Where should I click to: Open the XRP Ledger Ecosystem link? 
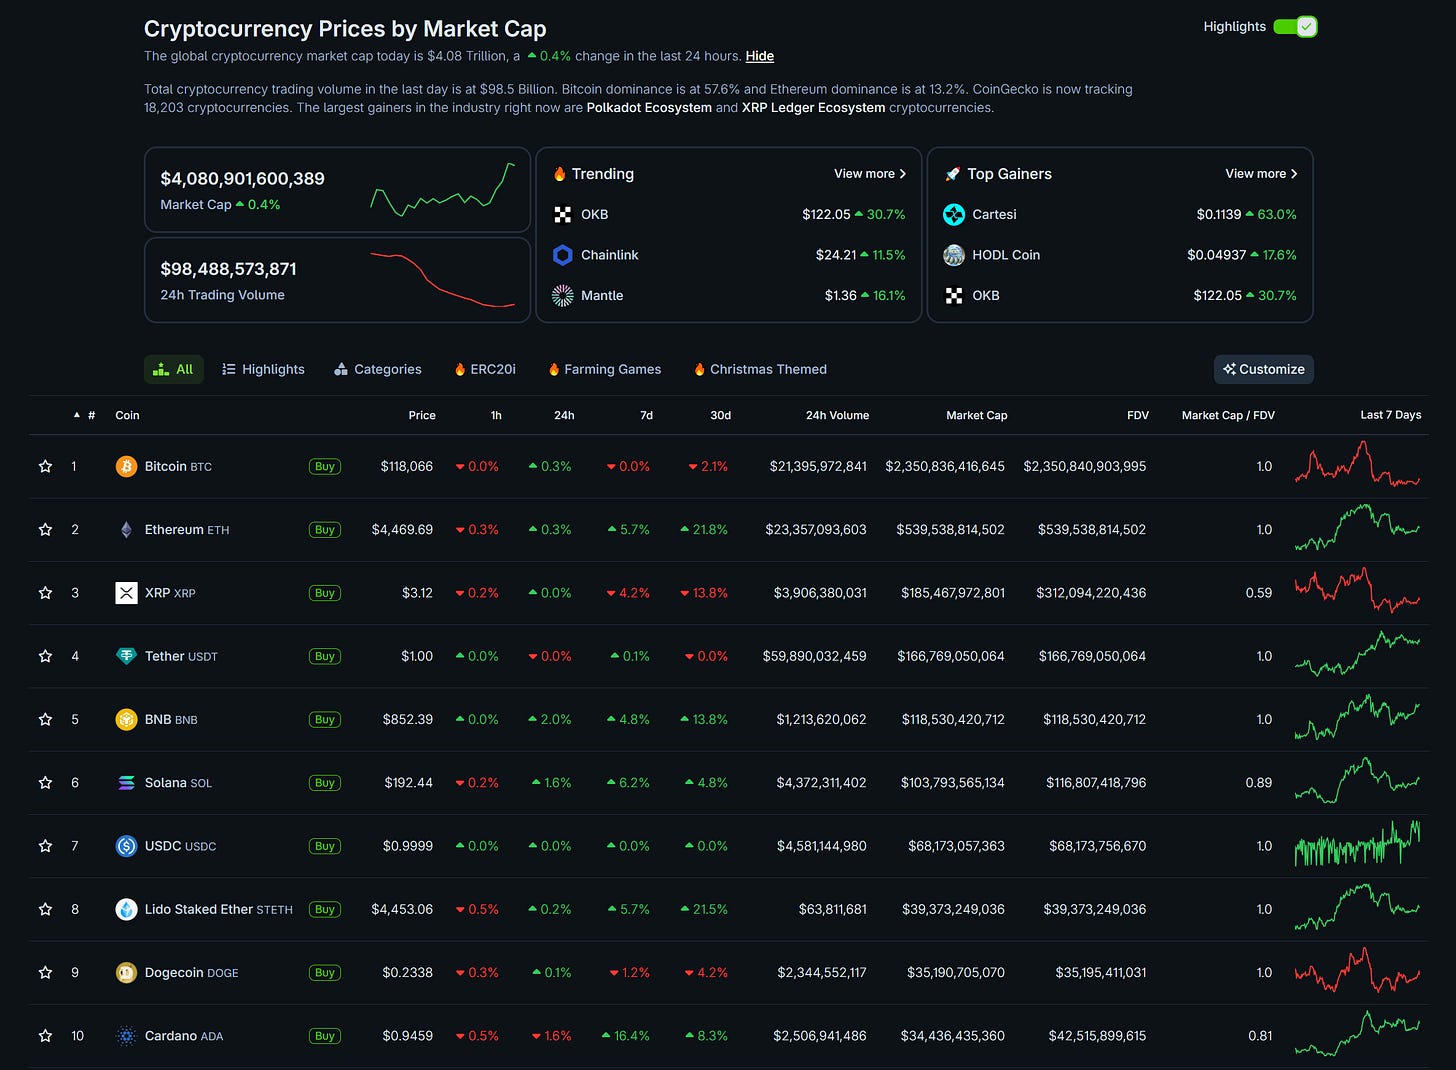(813, 107)
